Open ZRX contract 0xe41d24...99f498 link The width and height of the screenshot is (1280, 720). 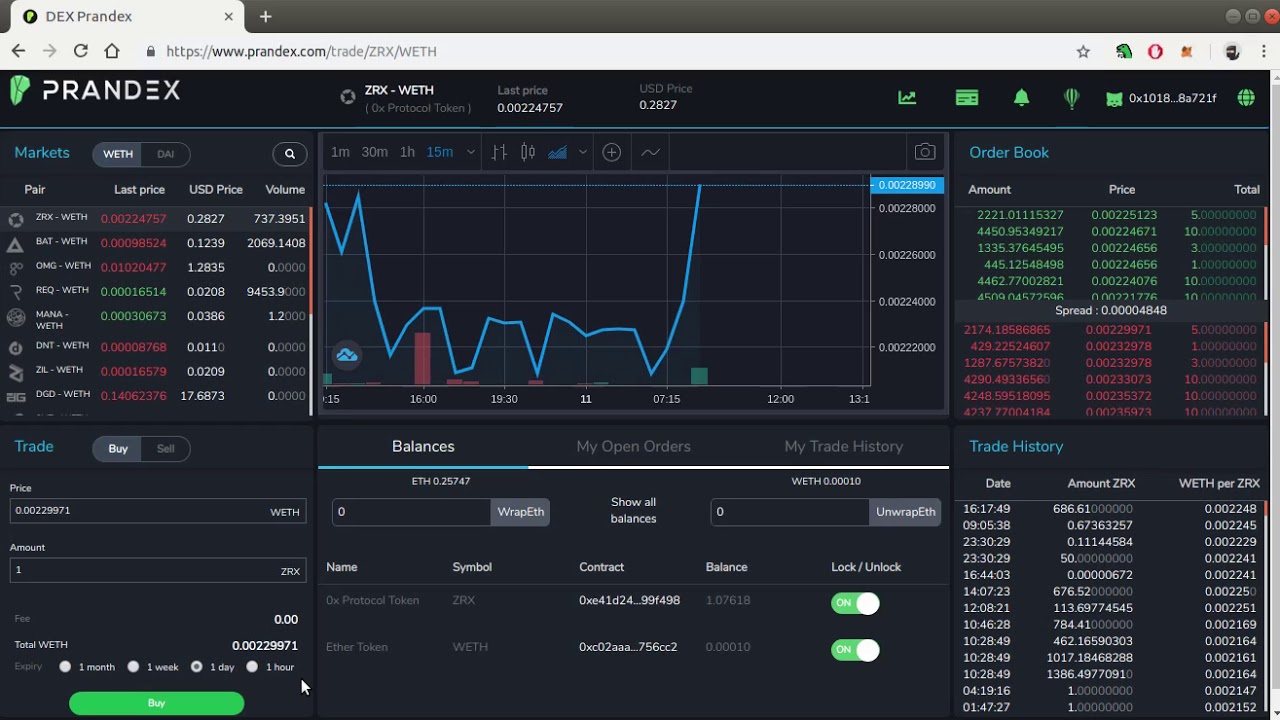click(629, 601)
